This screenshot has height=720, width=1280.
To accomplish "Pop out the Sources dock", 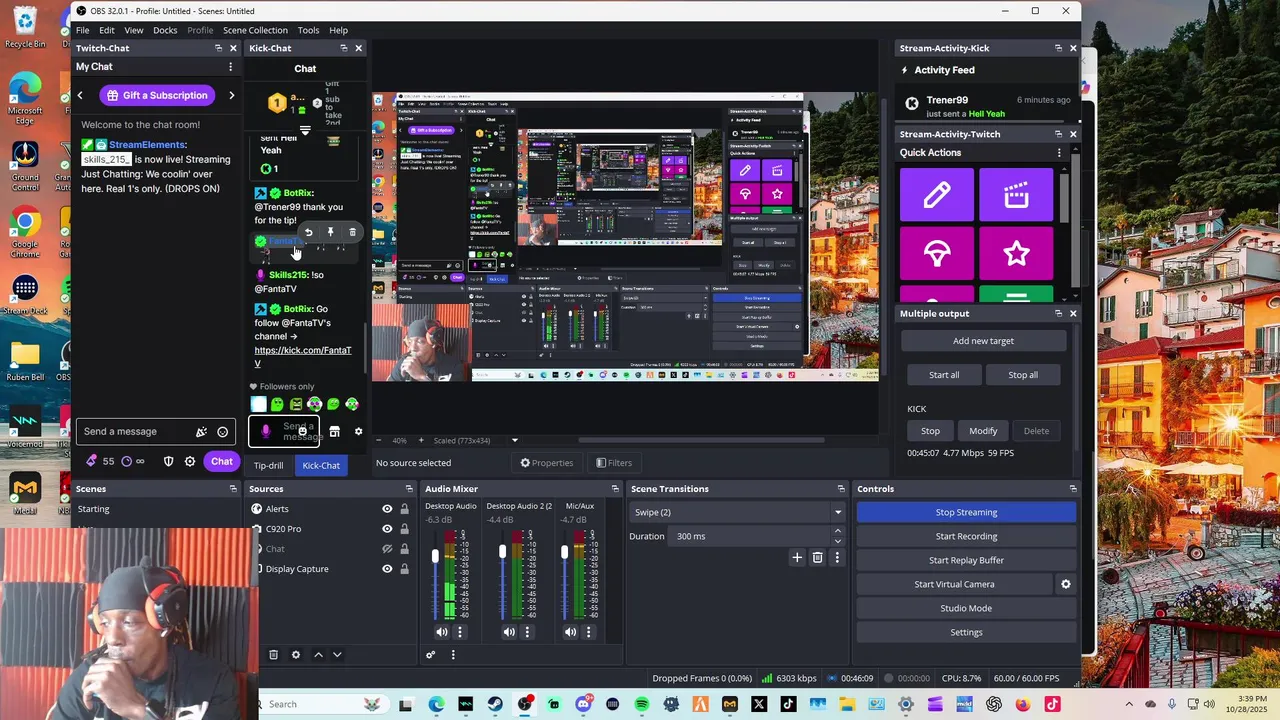I will (408, 489).
